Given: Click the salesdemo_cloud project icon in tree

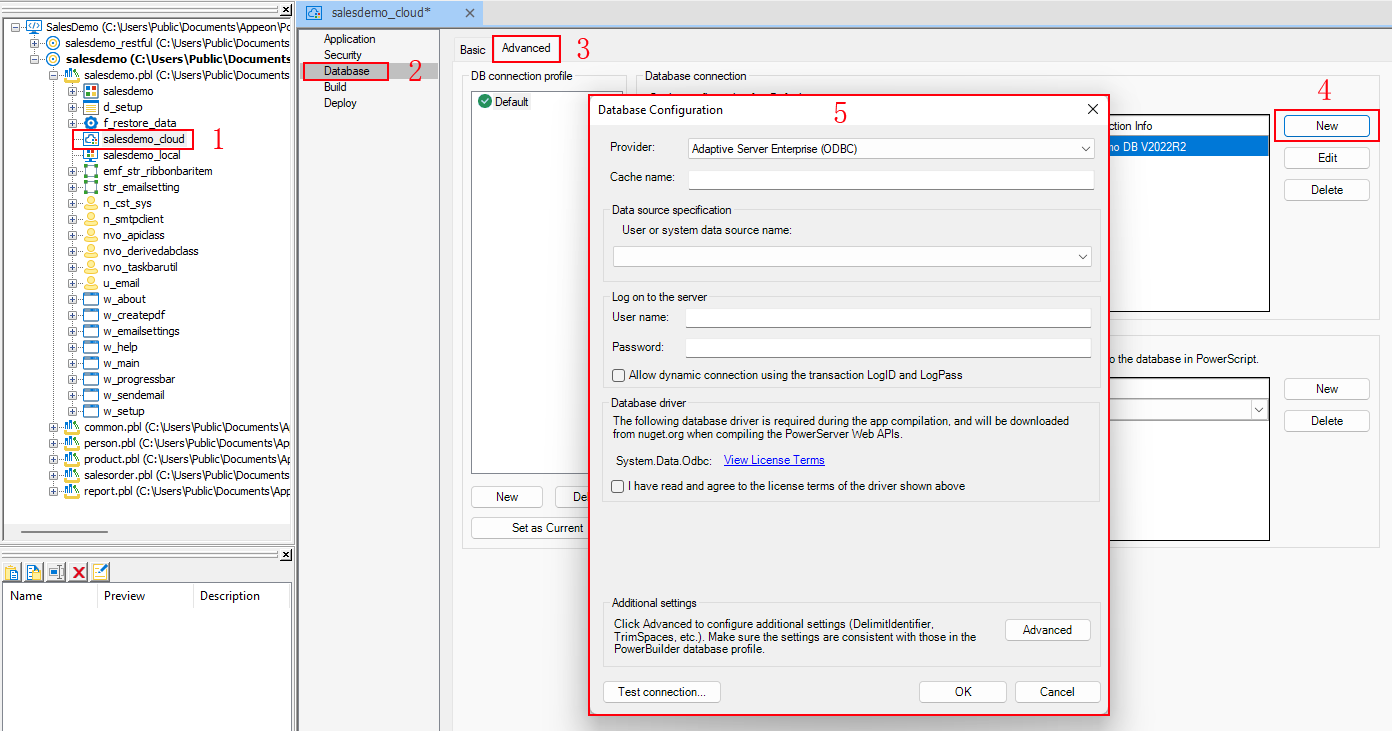Looking at the screenshot, I should click(x=91, y=139).
